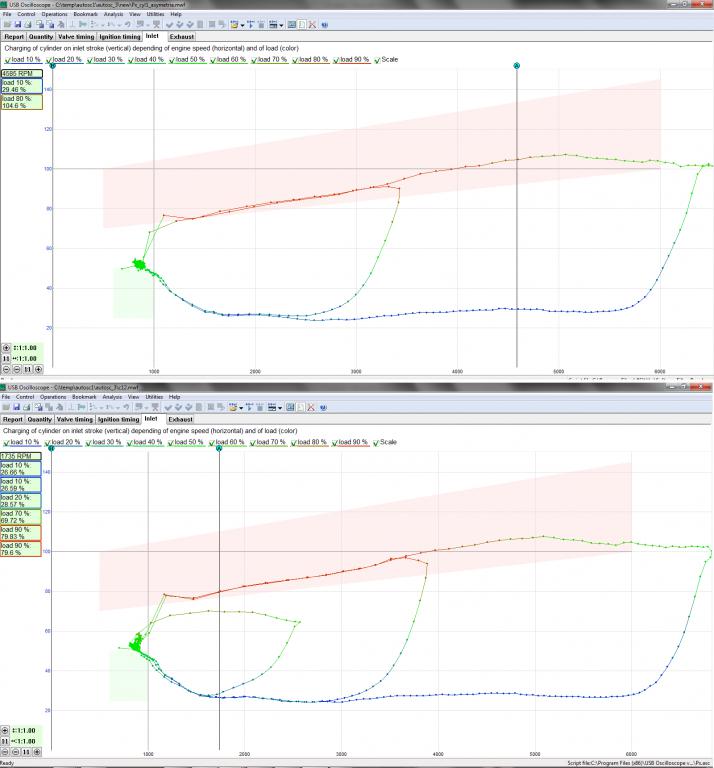Select the Ignition timing tab in bottom window
The height and width of the screenshot is (768, 714).
(118, 419)
